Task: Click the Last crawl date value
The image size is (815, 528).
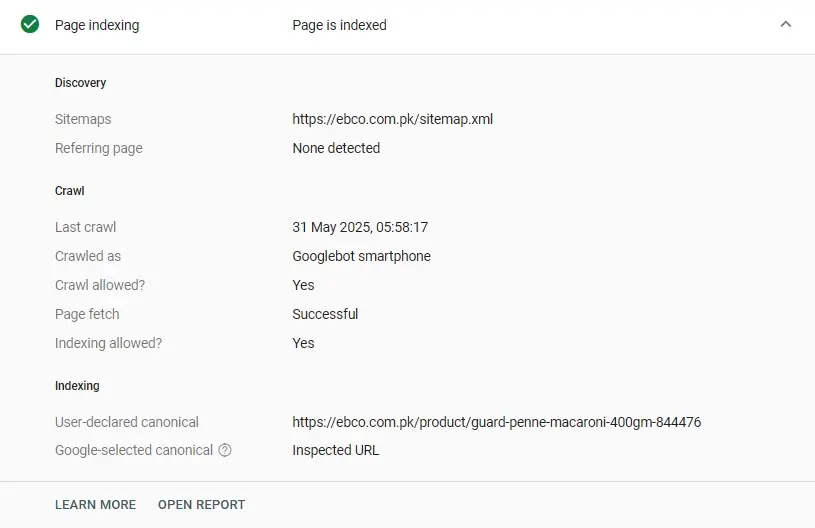Action: [x=360, y=227]
